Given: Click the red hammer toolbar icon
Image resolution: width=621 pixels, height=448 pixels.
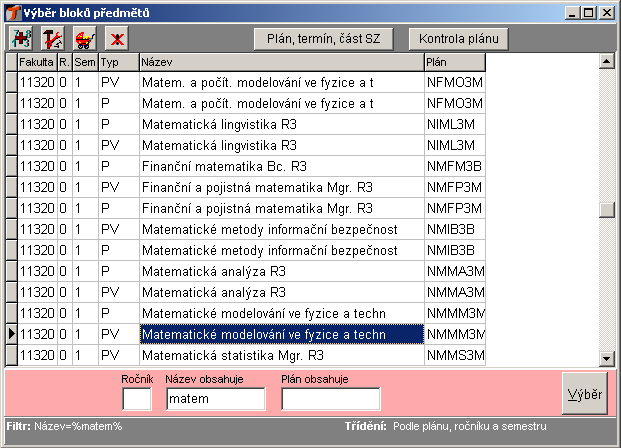Looking at the screenshot, I should [52, 38].
